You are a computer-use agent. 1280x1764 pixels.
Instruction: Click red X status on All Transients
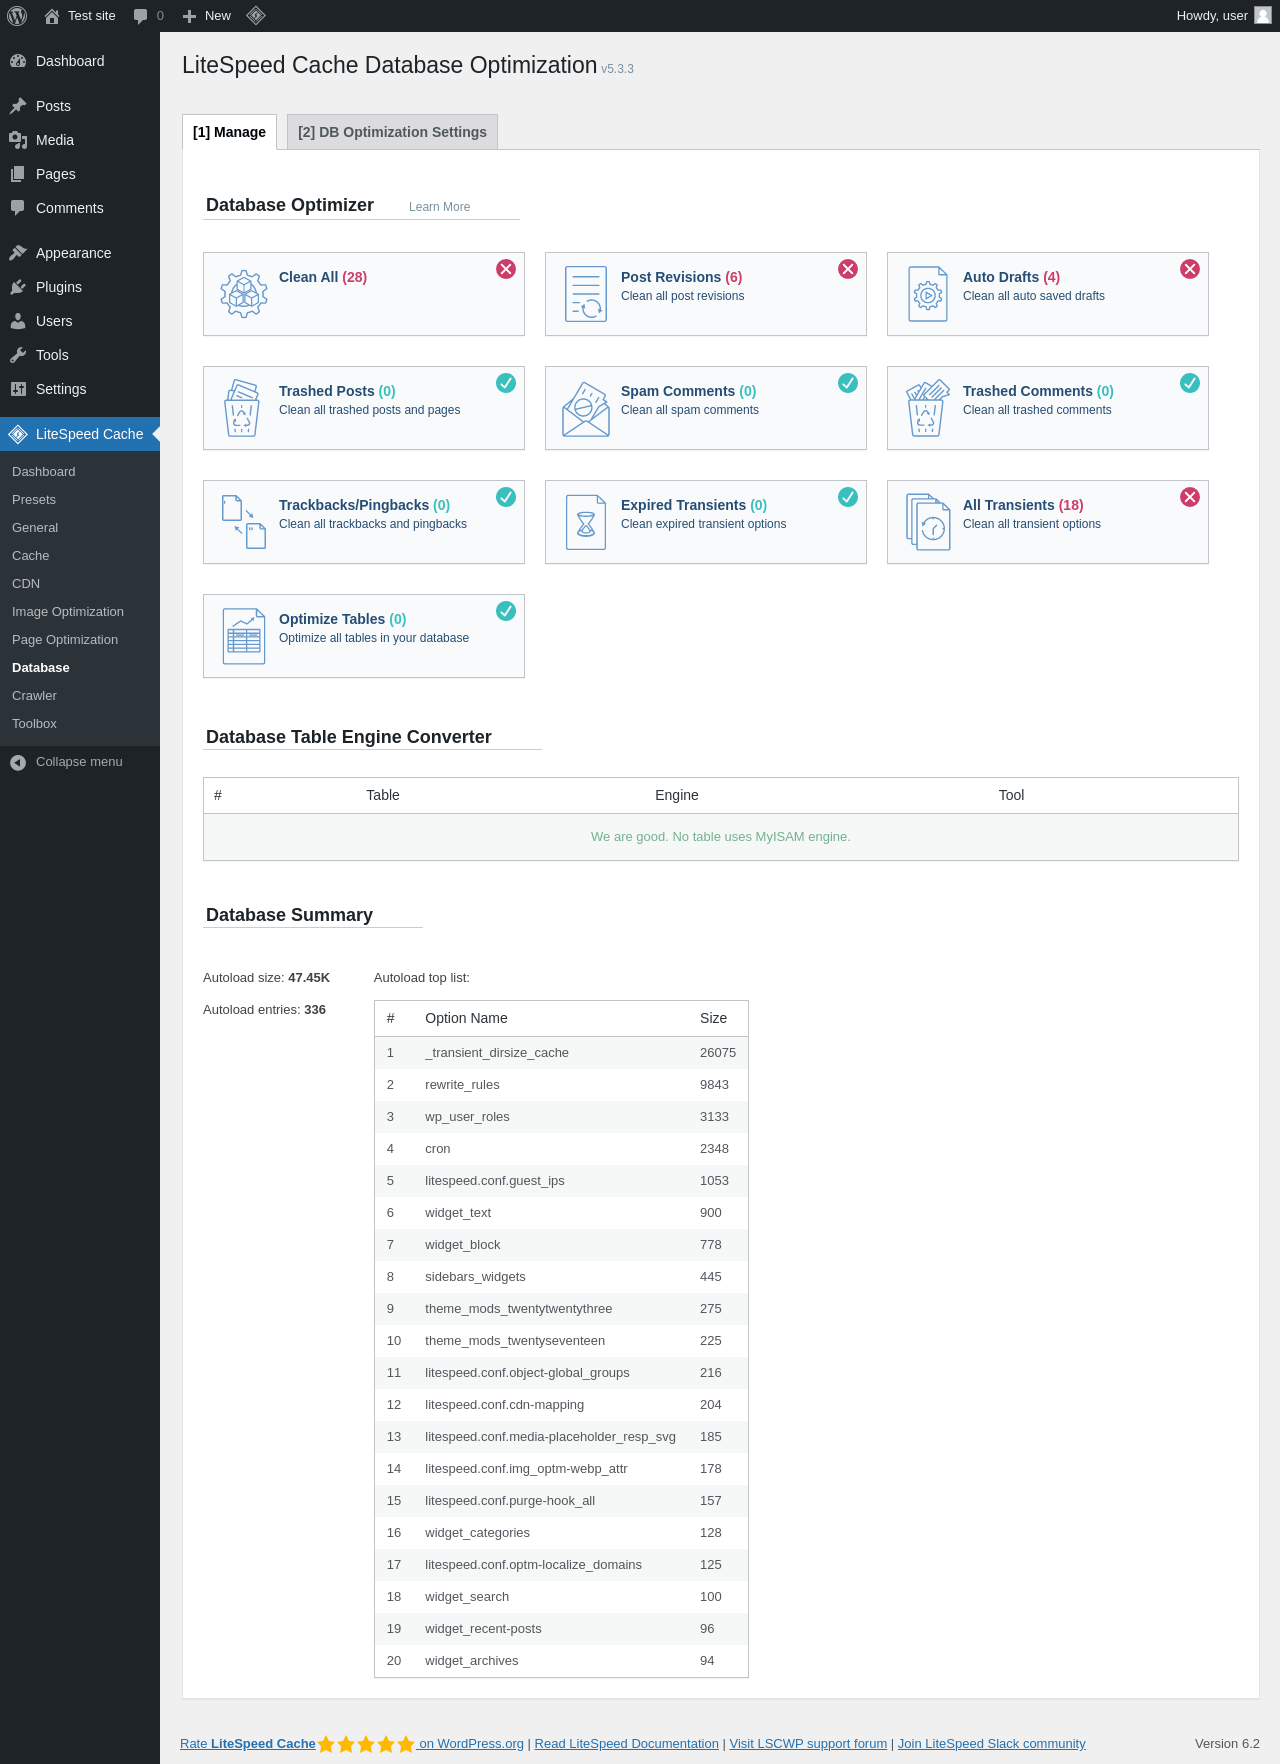pyautogui.click(x=1190, y=497)
